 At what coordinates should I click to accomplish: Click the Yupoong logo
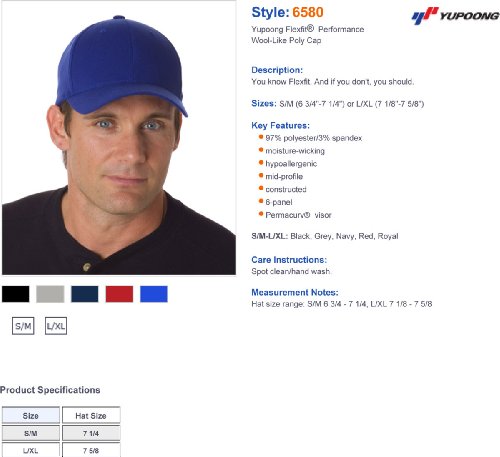coord(455,16)
